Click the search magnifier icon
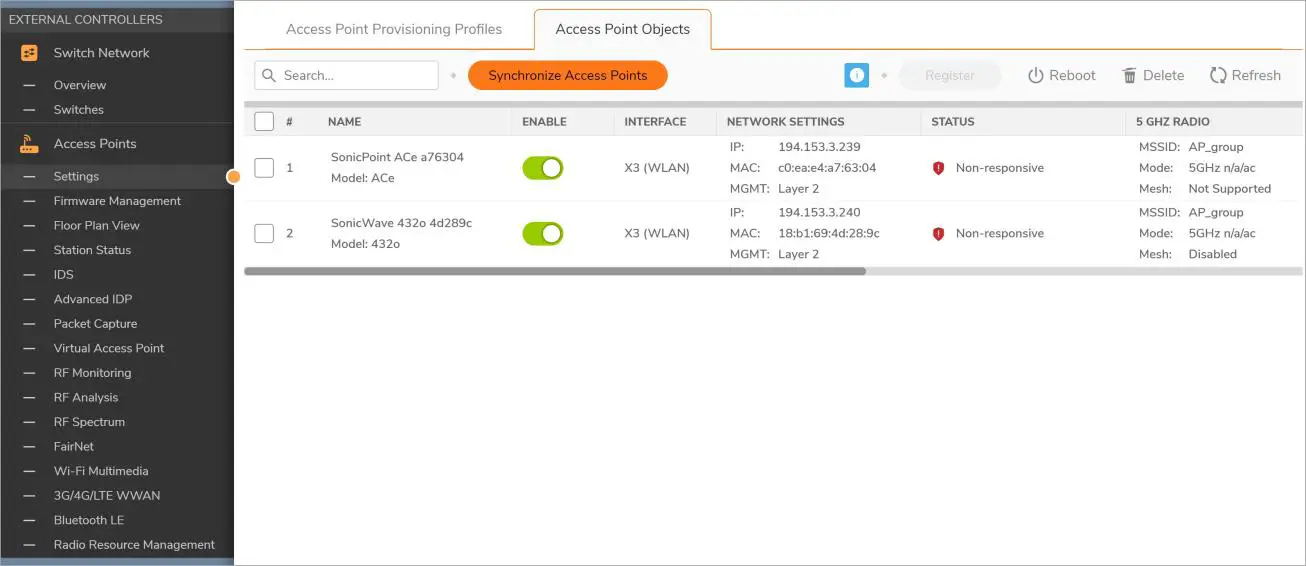This screenshot has width=1306, height=566. tap(270, 75)
